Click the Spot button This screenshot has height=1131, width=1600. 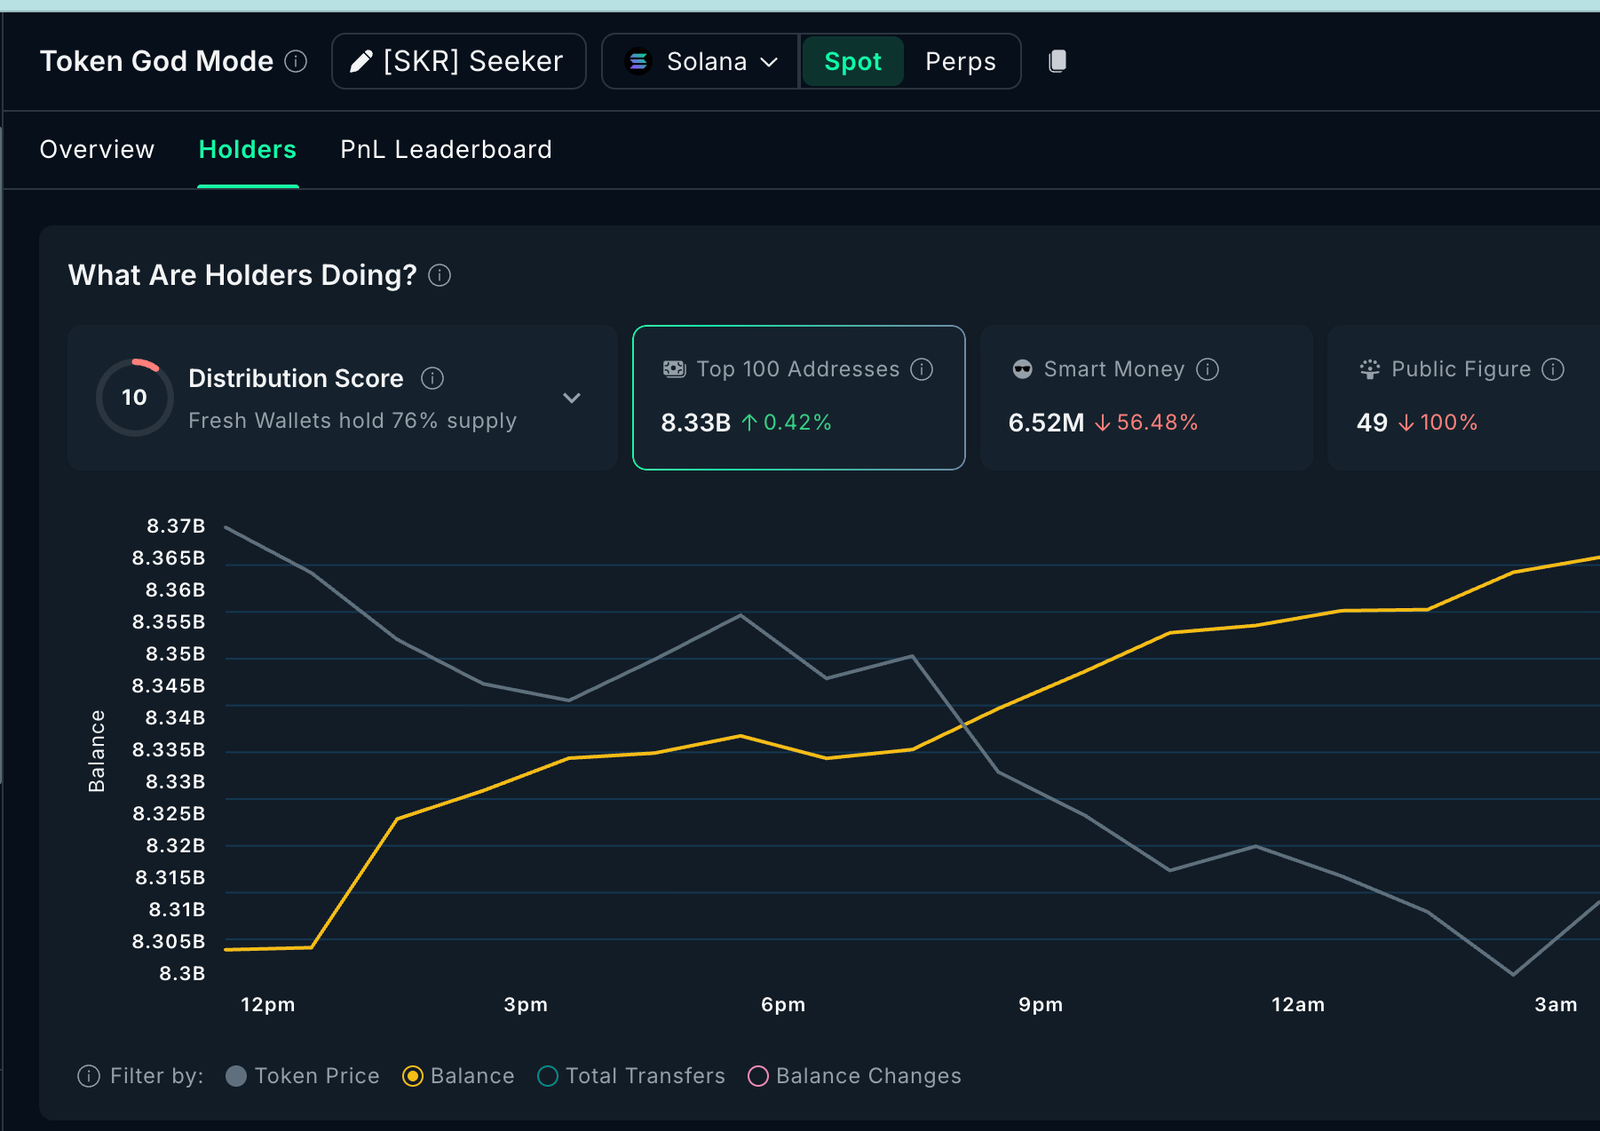[852, 61]
